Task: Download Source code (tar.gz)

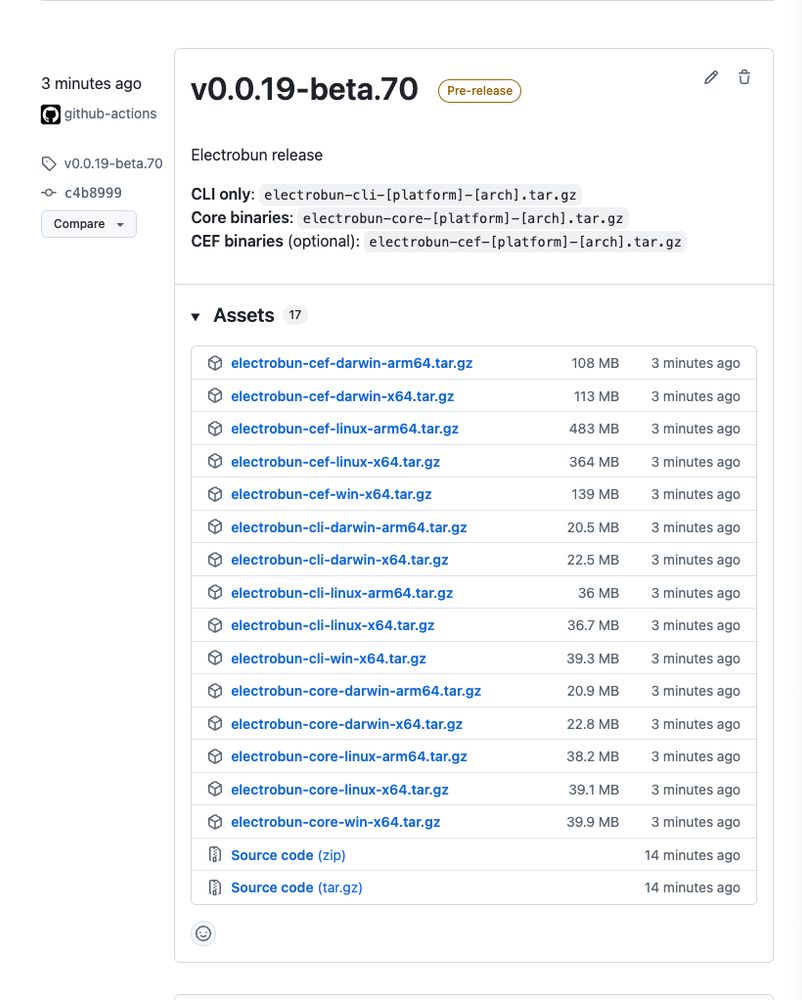Action: [296, 888]
